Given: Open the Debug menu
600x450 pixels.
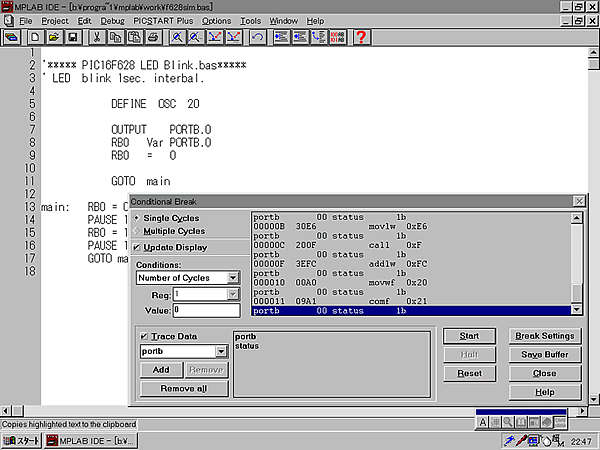Looking at the screenshot, I should click(113, 20).
